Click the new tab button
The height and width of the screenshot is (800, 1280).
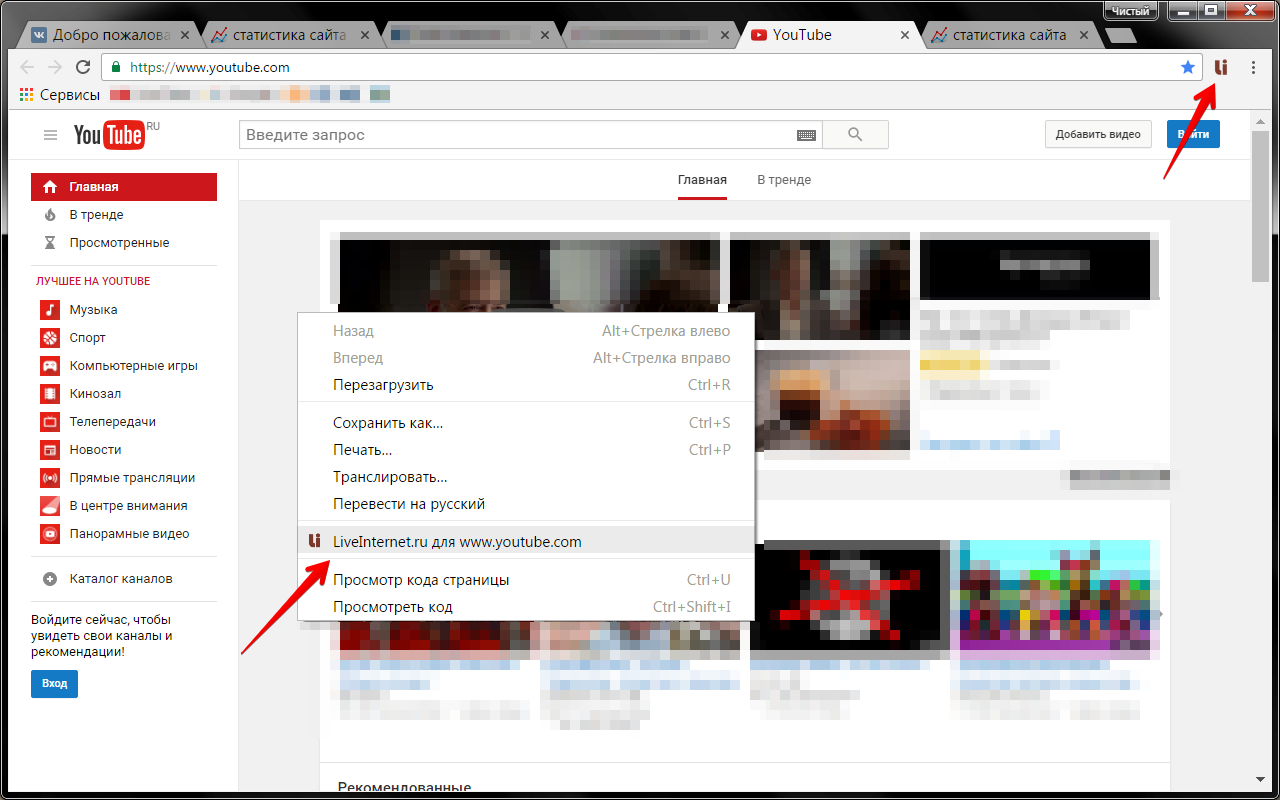coord(1121,36)
